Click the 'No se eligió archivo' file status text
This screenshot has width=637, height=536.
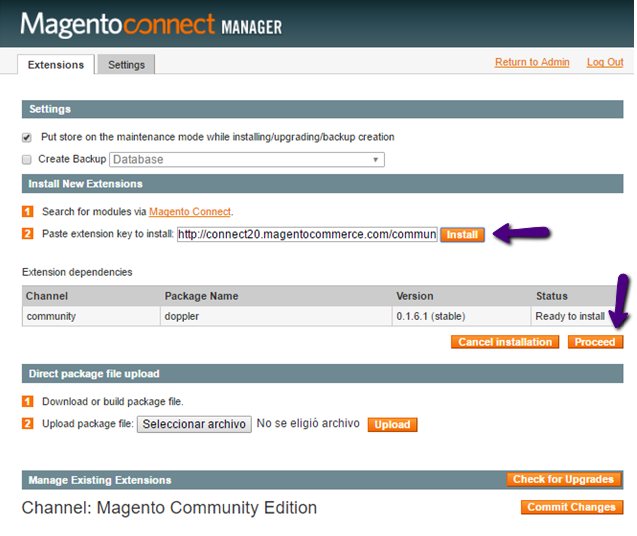[308, 423]
